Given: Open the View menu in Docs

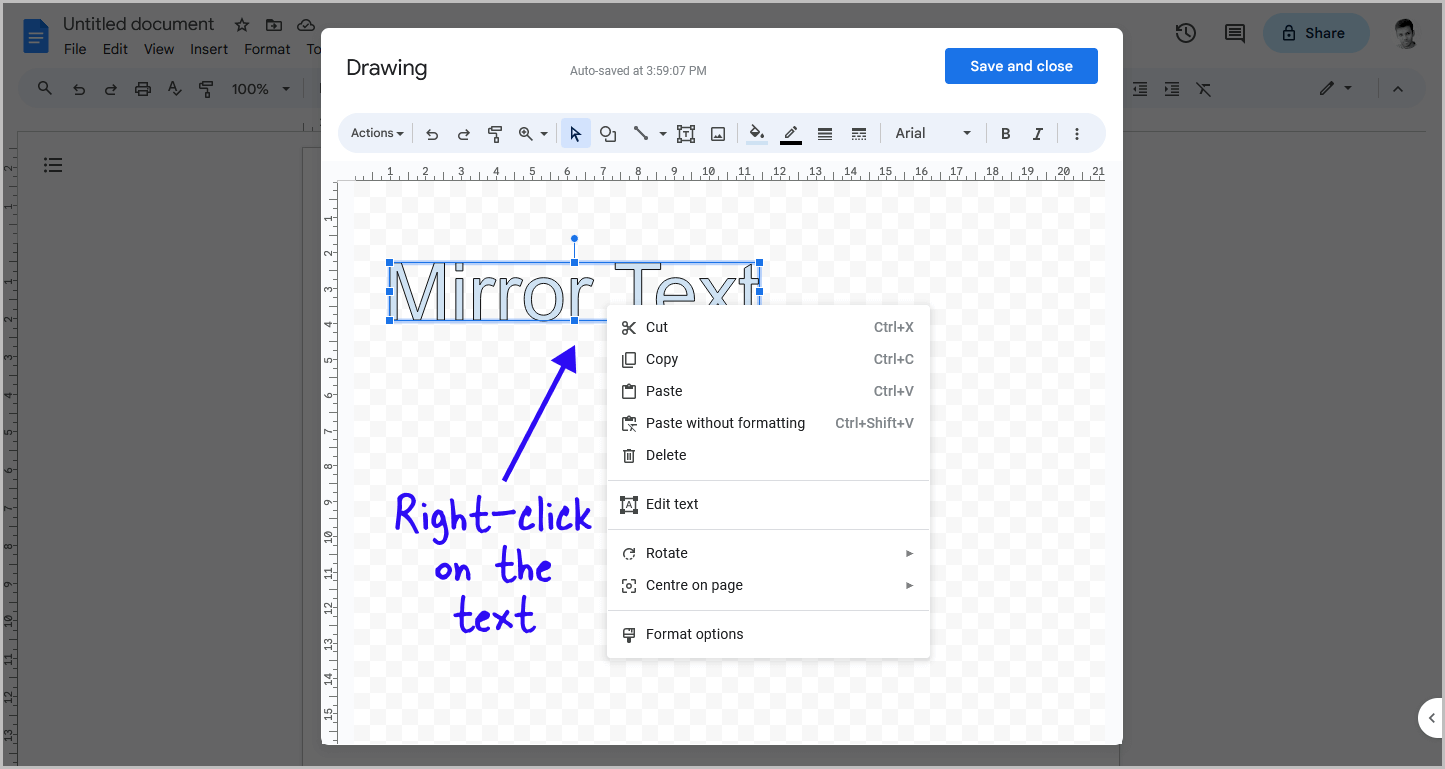Looking at the screenshot, I should (159, 49).
